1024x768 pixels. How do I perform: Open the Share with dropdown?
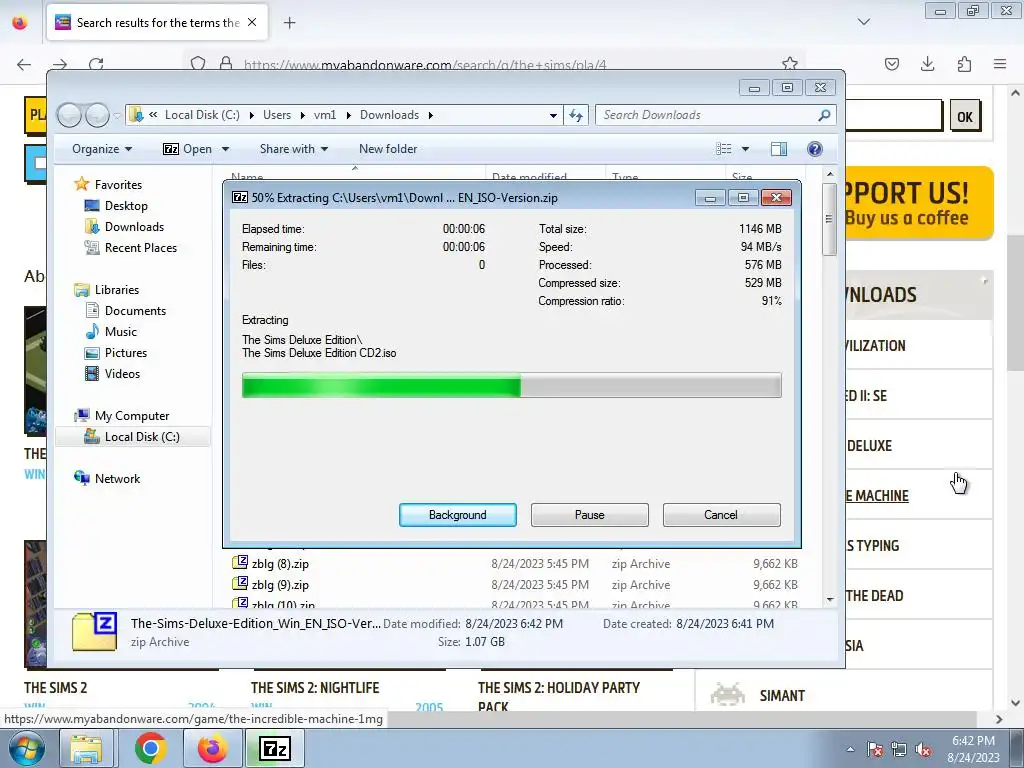coord(293,149)
